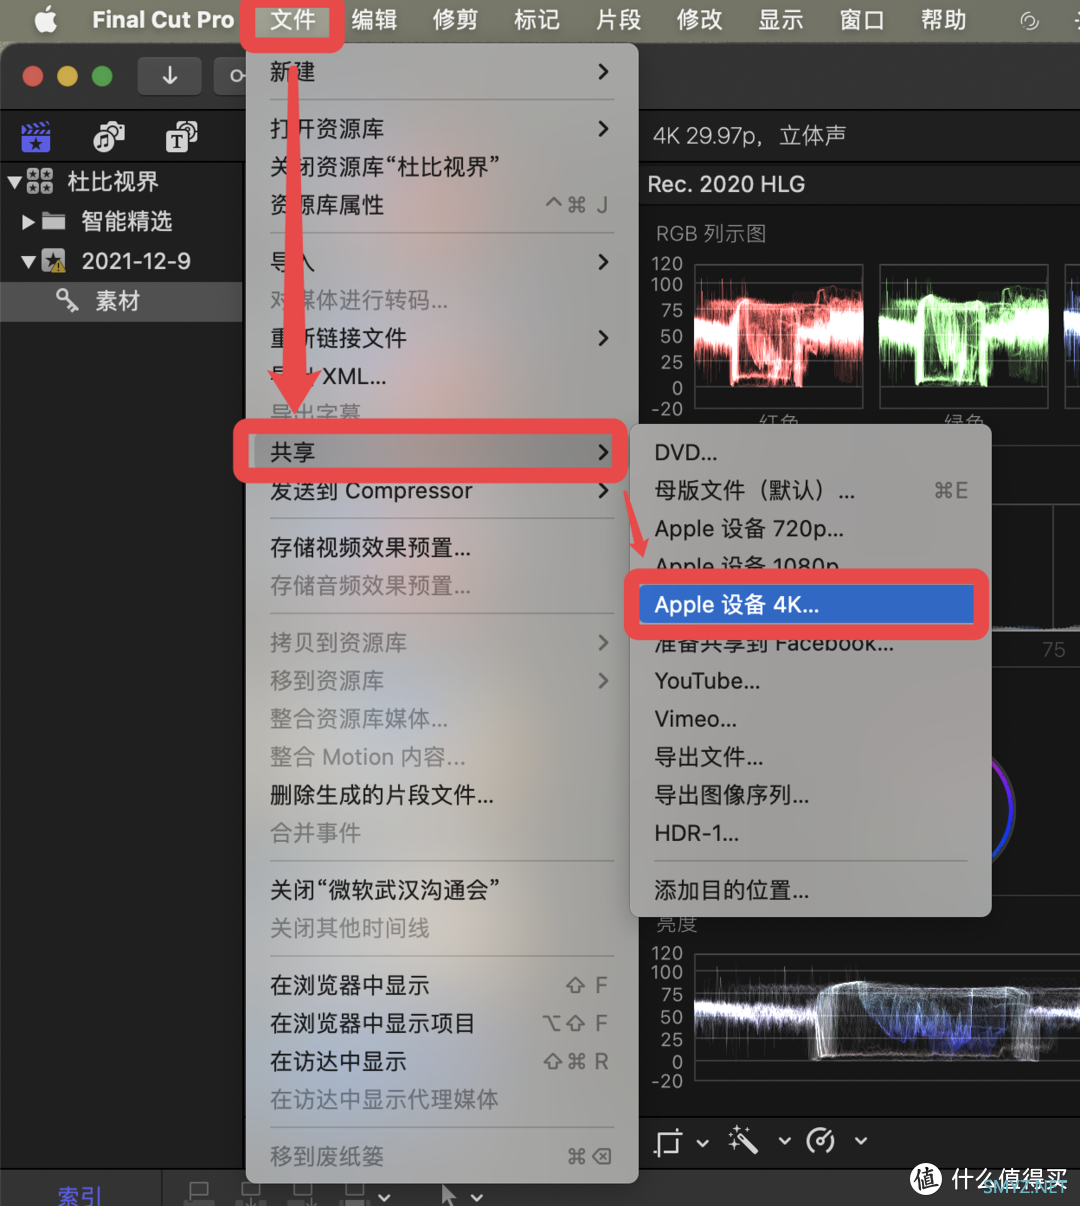This screenshot has height=1206, width=1080.
Task: Choose 资源库属性 menu item
Action: [441, 205]
